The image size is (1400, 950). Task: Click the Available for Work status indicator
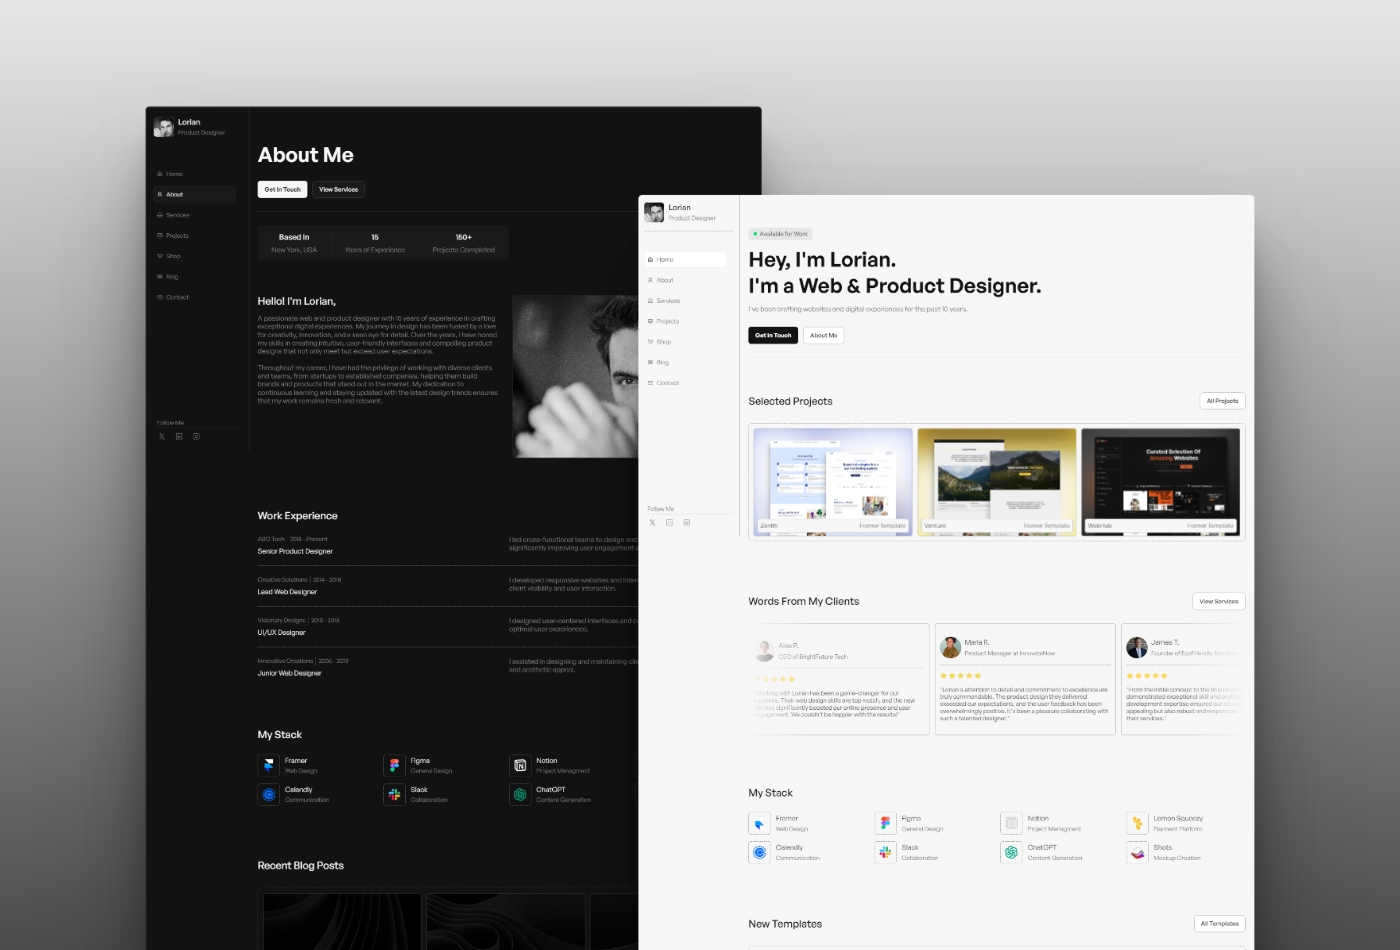click(x=780, y=233)
